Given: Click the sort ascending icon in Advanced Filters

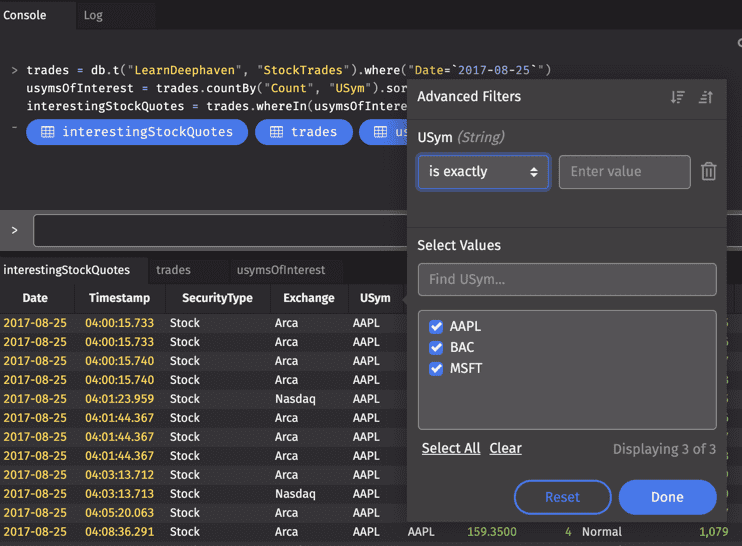Looking at the screenshot, I should click(x=706, y=97).
